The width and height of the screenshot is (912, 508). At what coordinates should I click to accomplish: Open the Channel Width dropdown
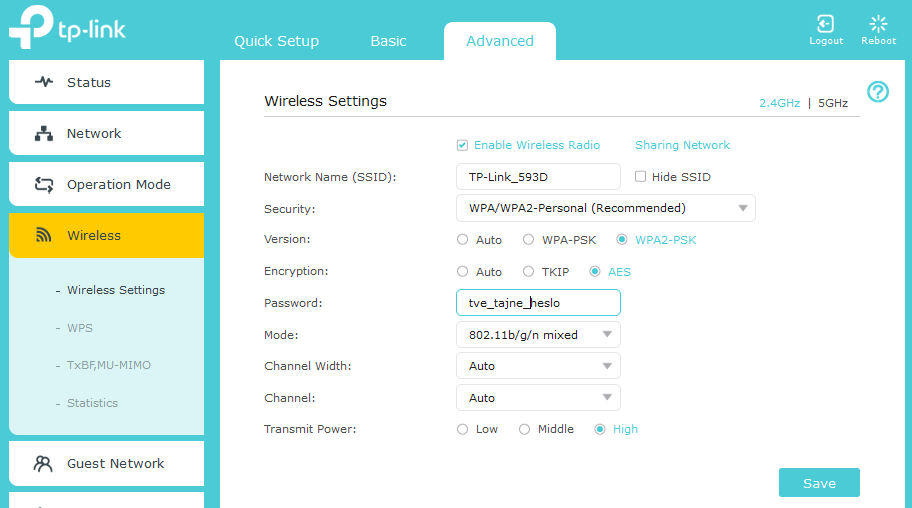(x=538, y=366)
